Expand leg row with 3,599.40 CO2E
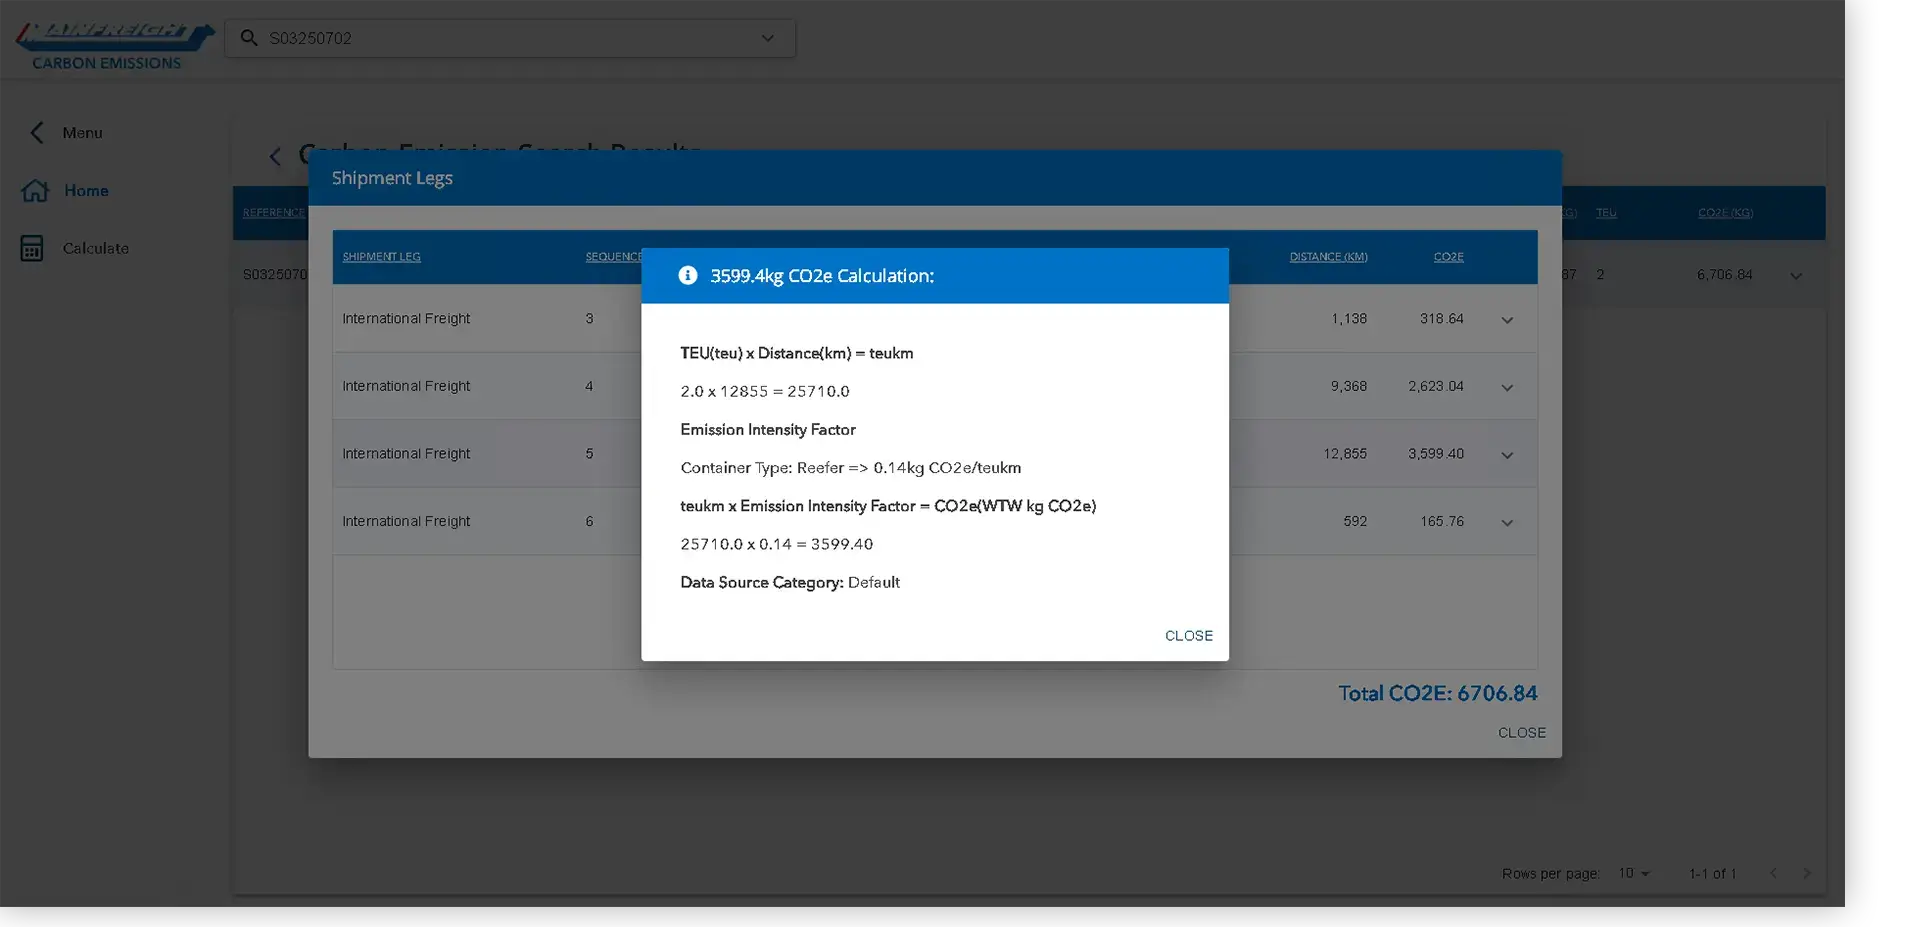This screenshot has height=927, width=1909. [x=1507, y=455]
